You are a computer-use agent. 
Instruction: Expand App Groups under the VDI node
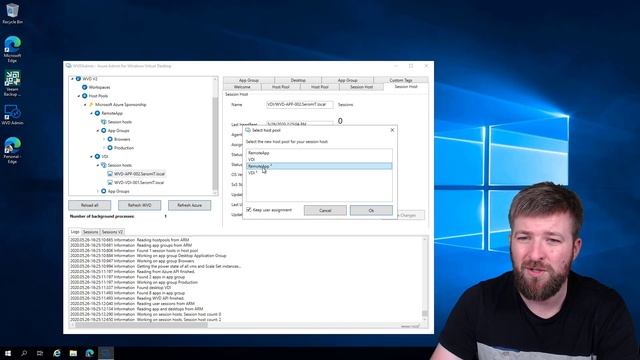[98, 191]
